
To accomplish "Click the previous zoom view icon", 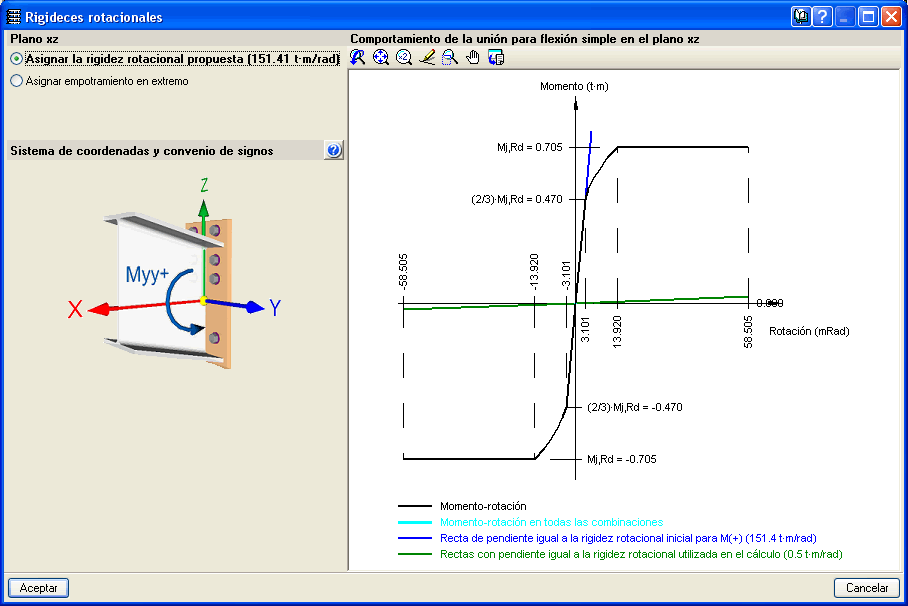I will click(358, 57).
